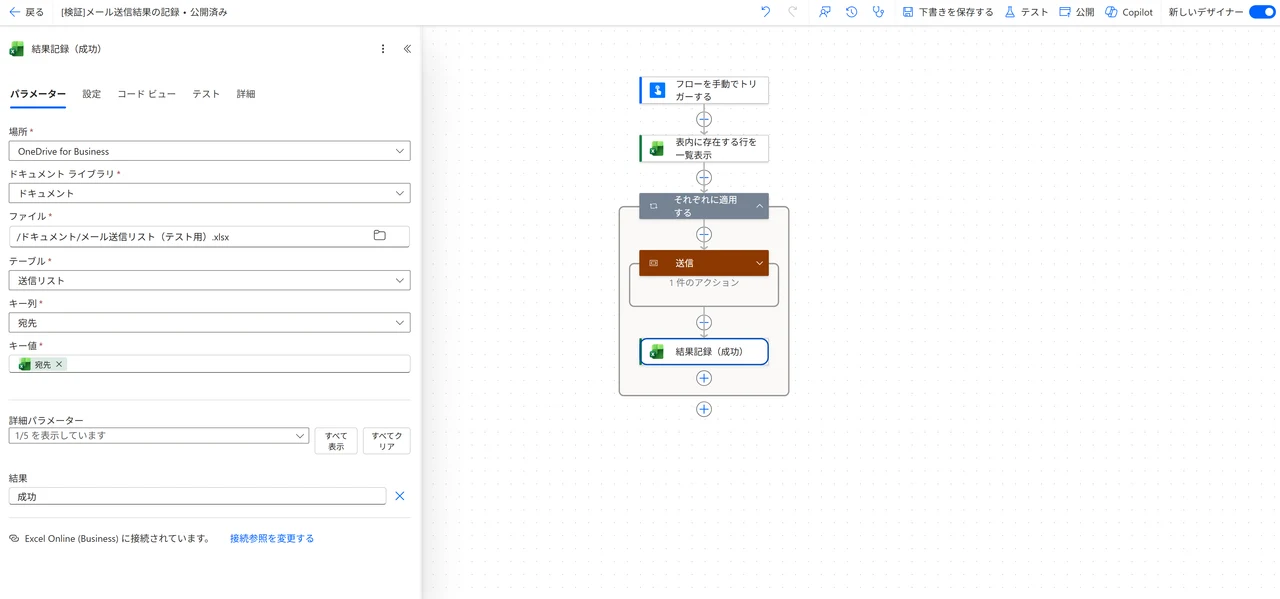Open the コード ビュー tab
The height and width of the screenshot is (599, 1280).
point(146,94)
